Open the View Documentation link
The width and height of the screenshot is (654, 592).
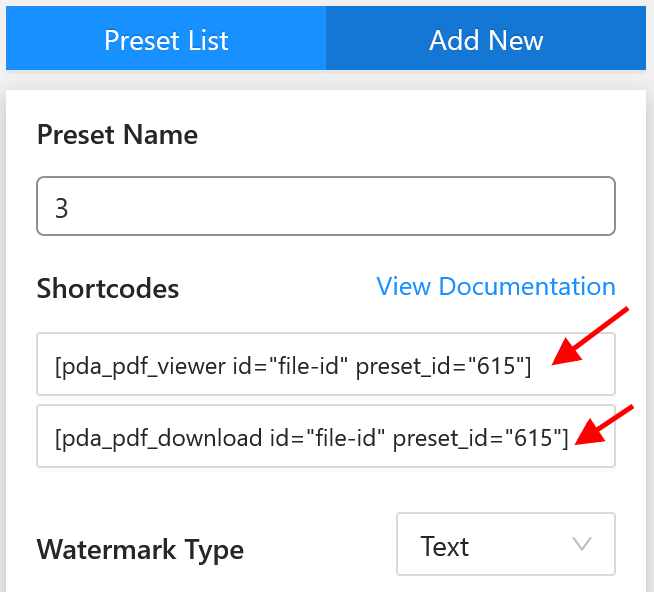click(x=496, y=287)
